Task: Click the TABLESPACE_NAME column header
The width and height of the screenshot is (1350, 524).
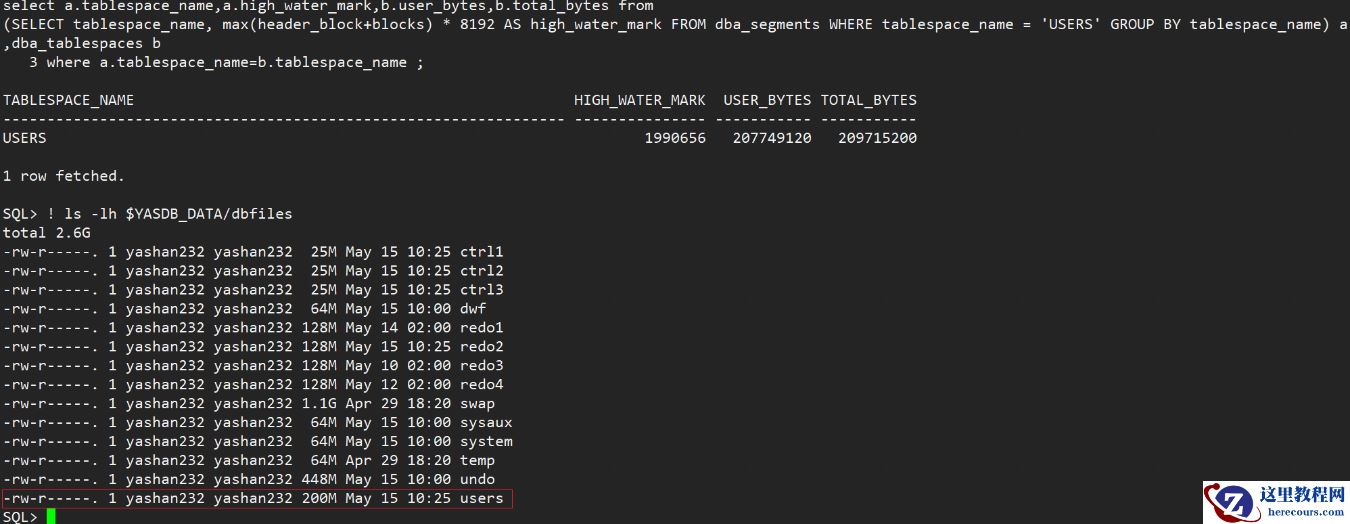Action: [x=68, y=100]
